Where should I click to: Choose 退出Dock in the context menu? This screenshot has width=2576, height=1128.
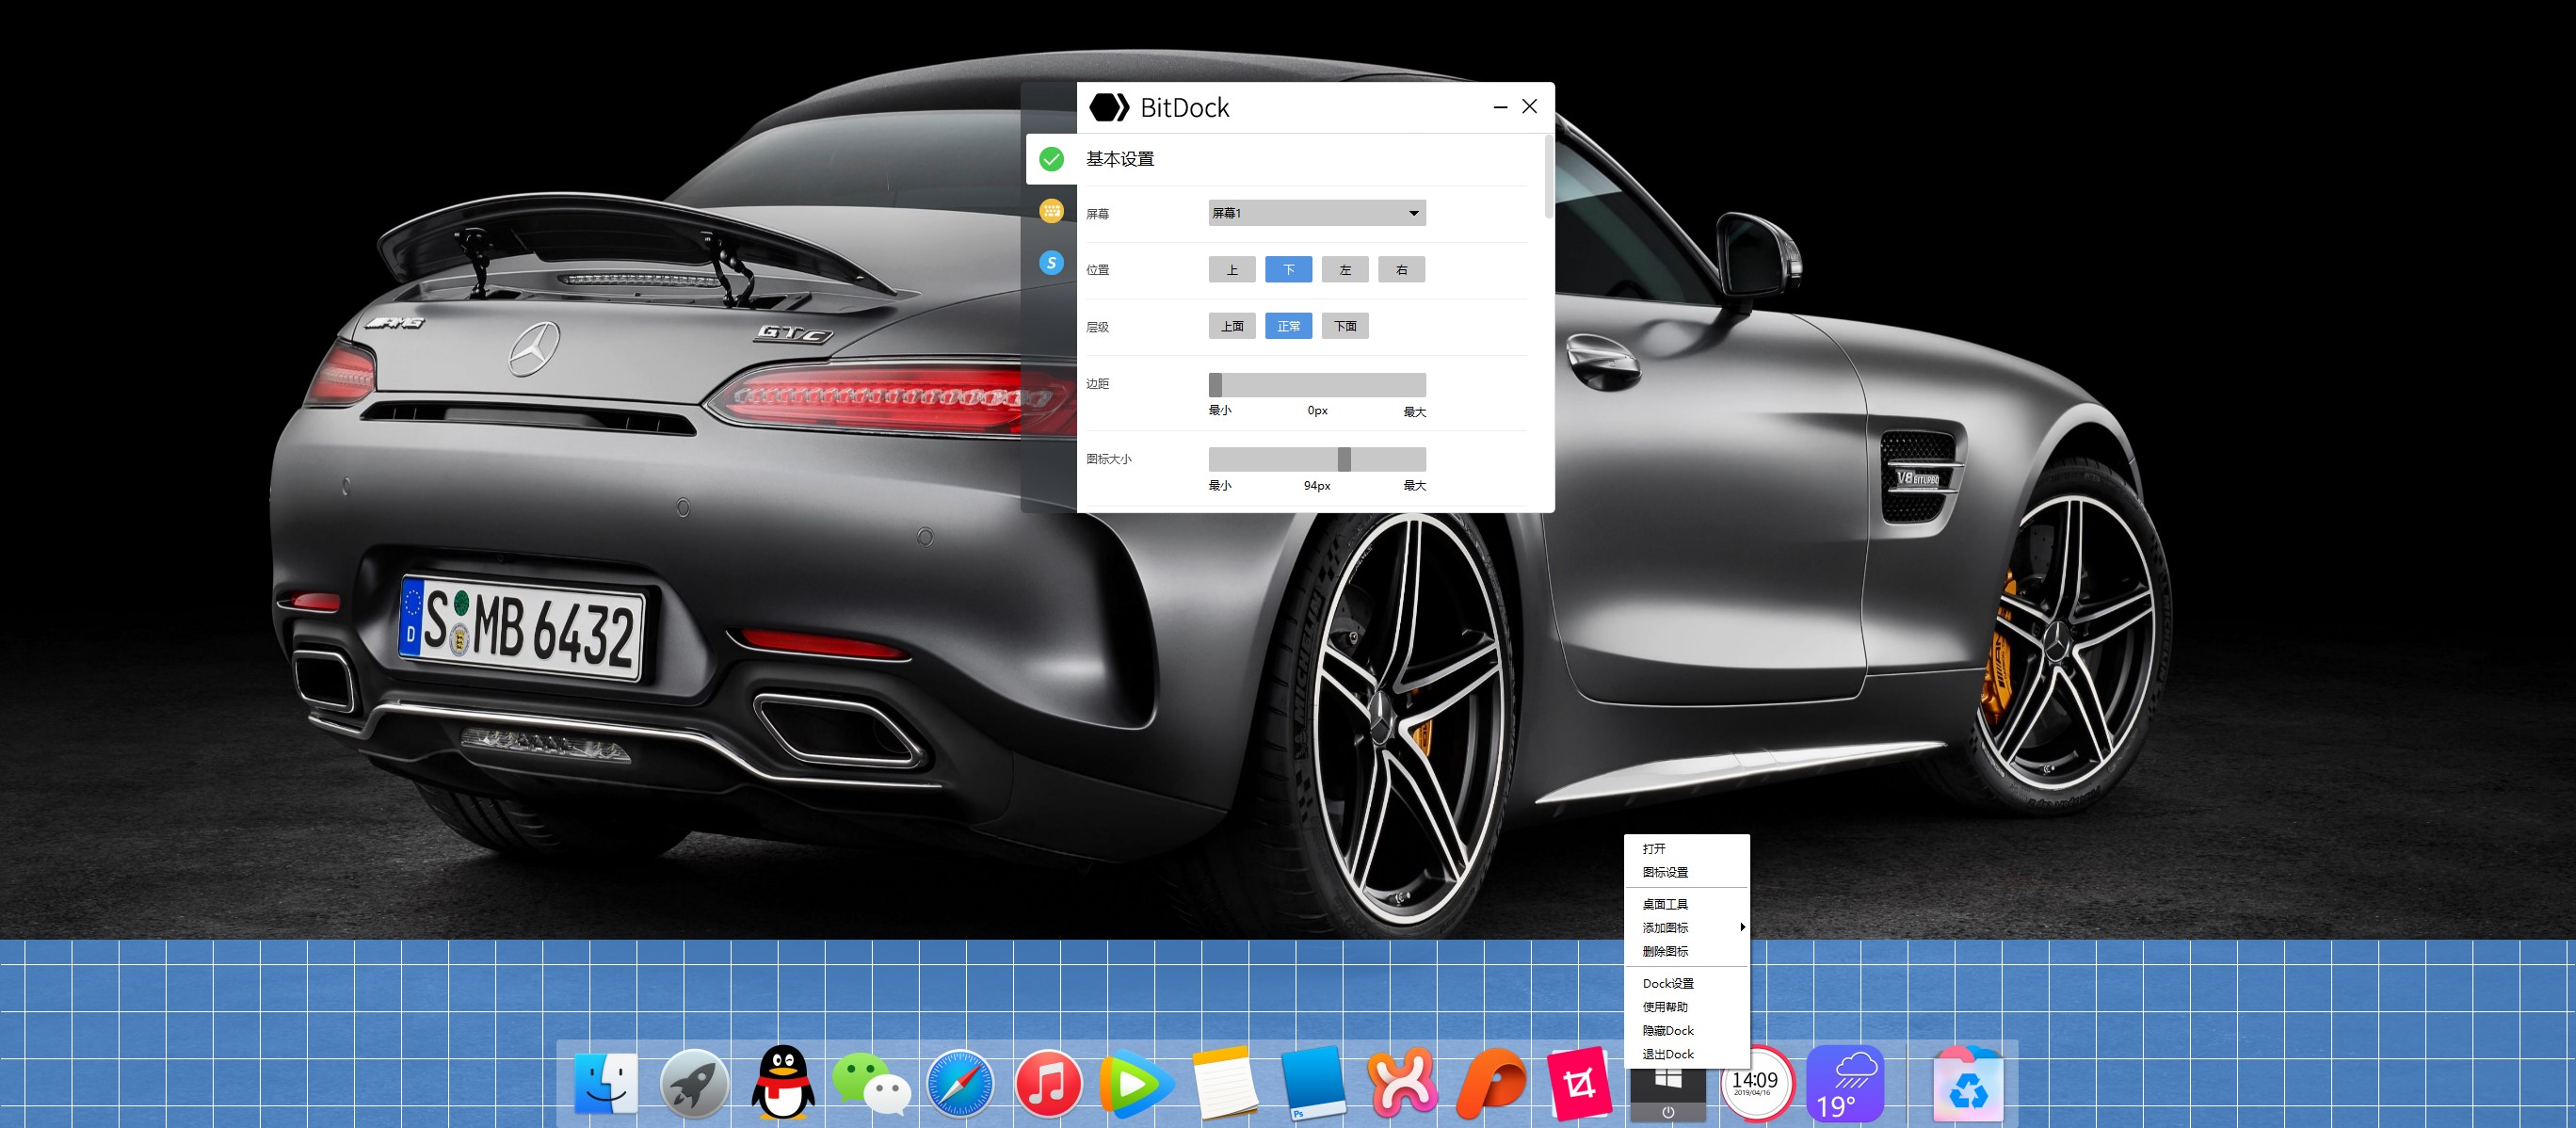coord(1686,1055)
